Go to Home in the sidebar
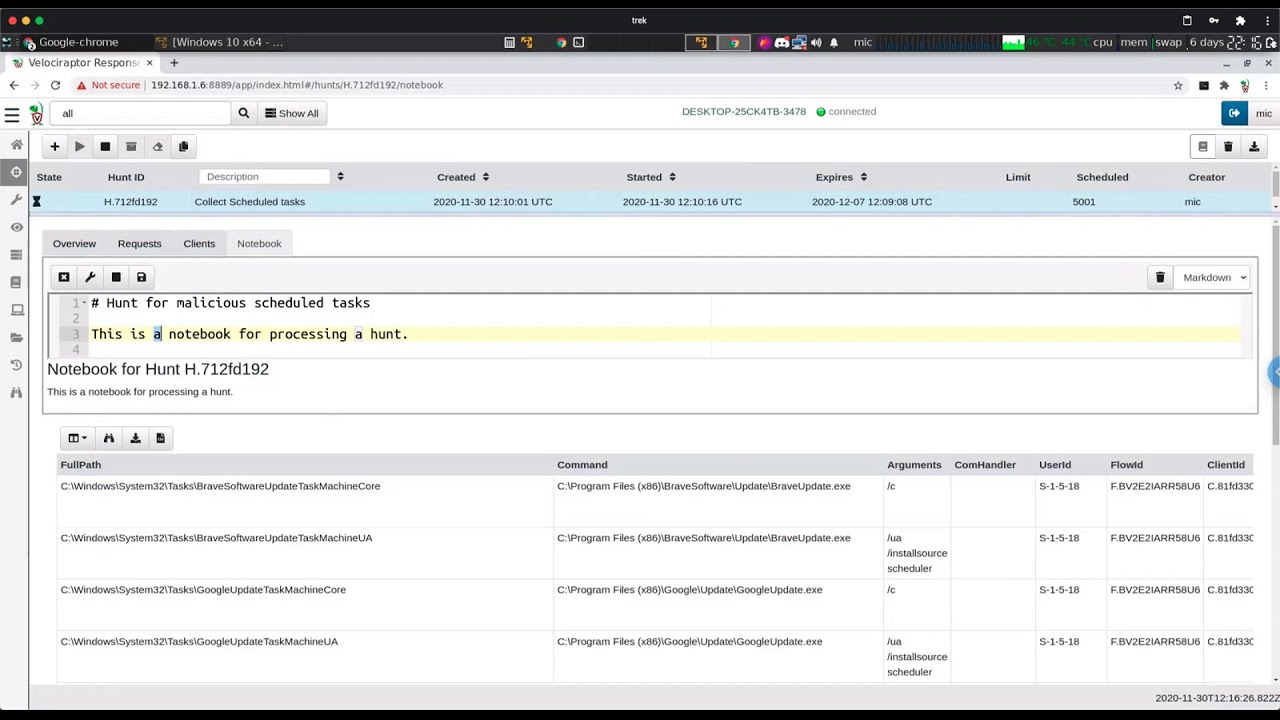This screenshot has height=720, width=1280. 16,145
